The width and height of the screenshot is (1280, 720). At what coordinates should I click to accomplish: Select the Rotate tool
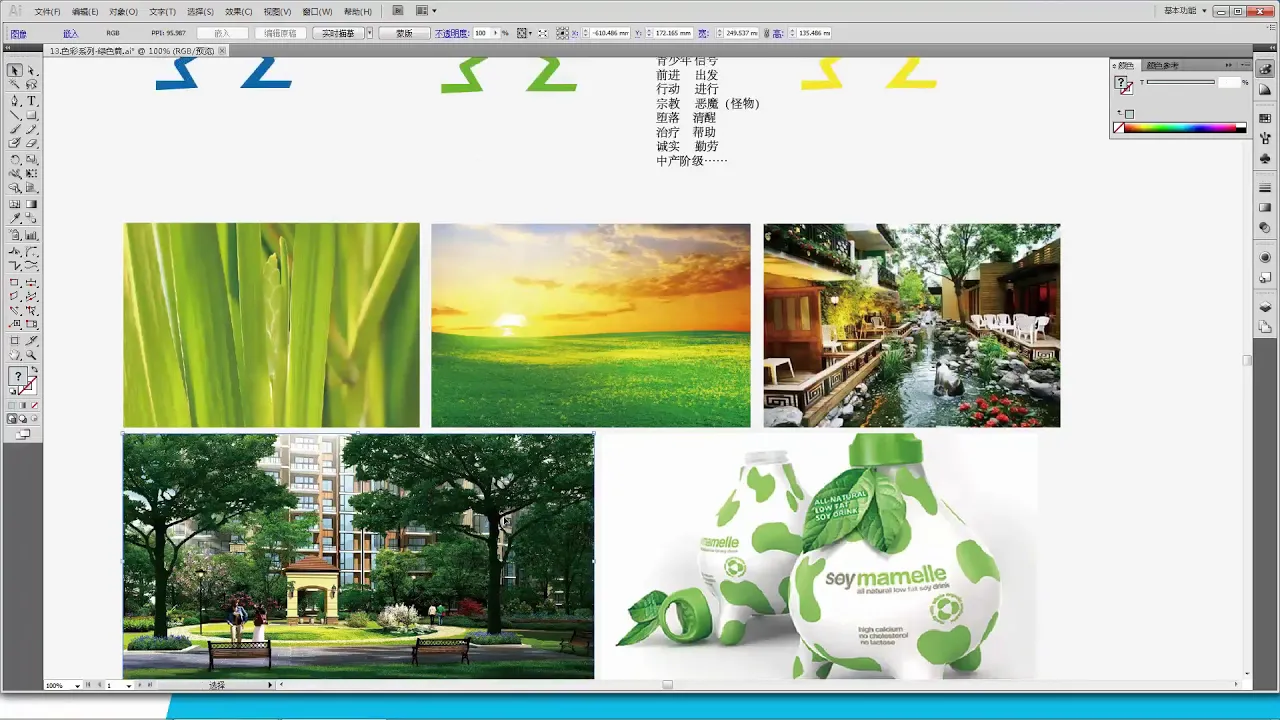14,159
